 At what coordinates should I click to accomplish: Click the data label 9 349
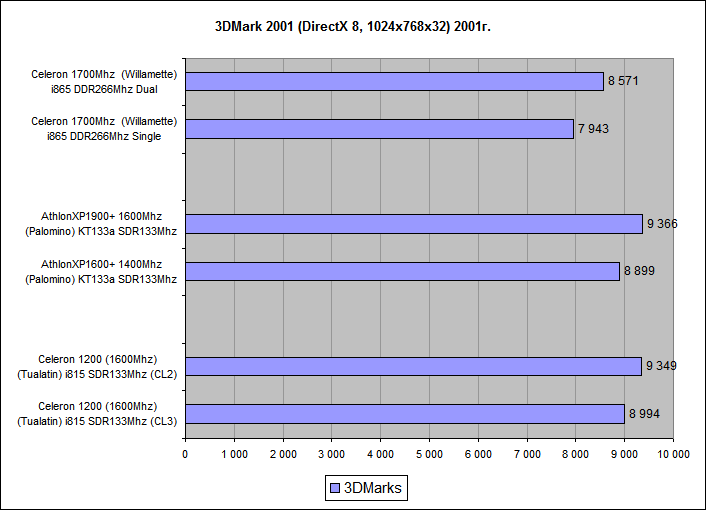click(x=661, y=366)
